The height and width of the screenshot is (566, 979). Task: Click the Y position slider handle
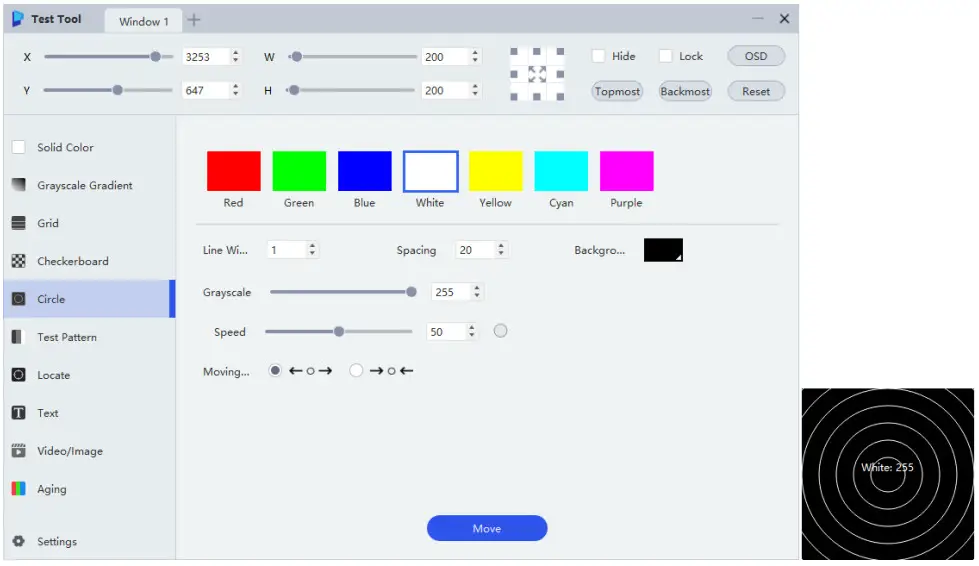tap(117, 90)
